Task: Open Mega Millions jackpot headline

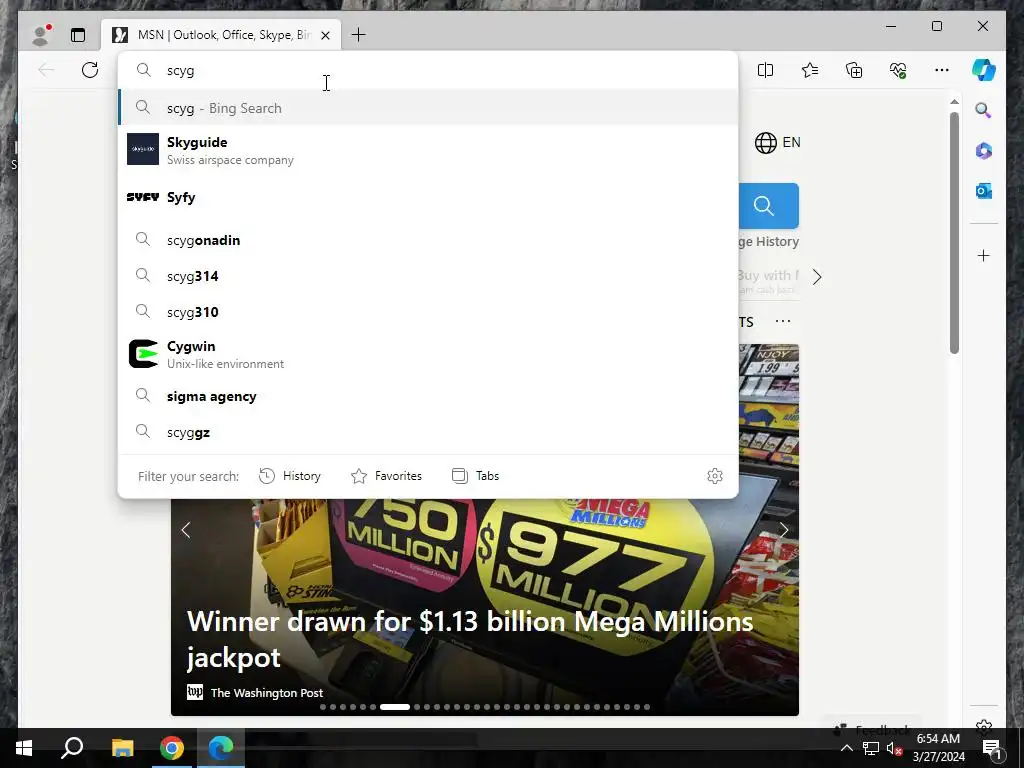Action: click(470, 639)
